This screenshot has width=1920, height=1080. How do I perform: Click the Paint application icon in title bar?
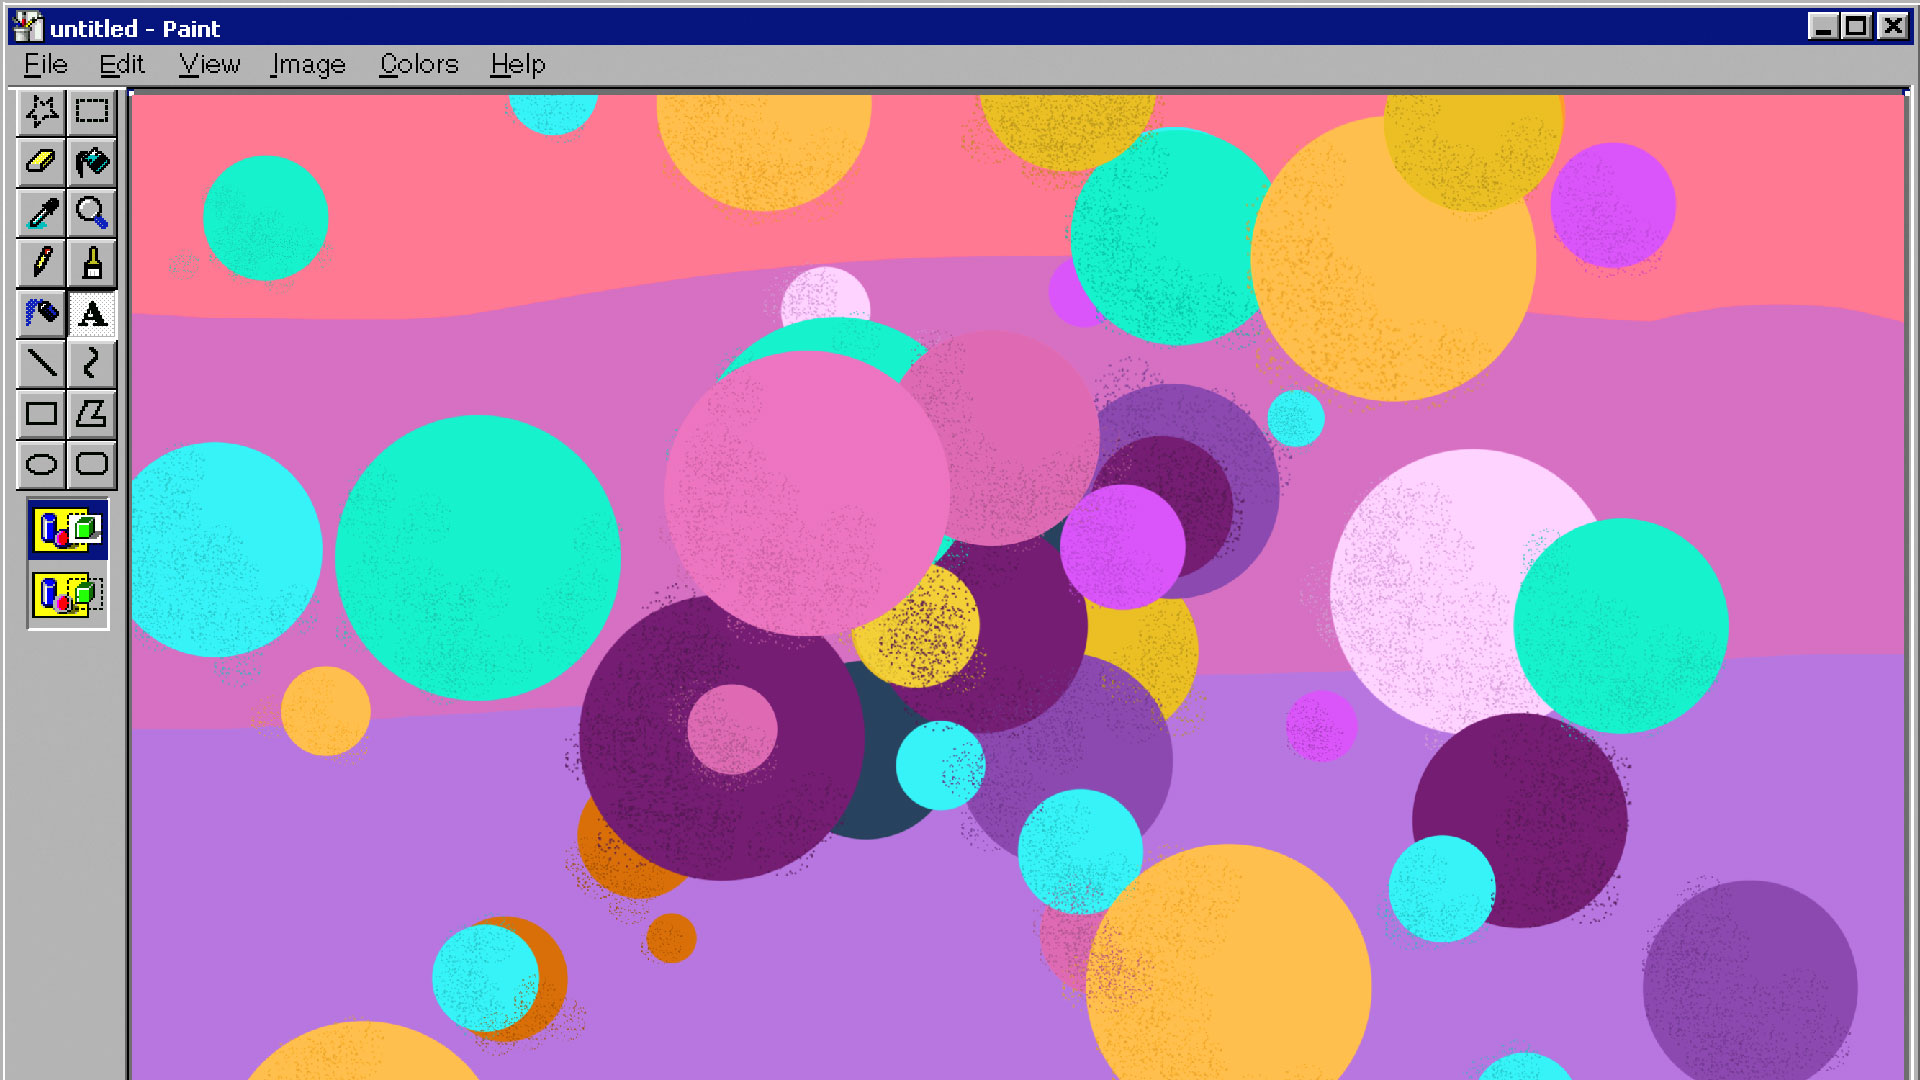tap(28, 27)
